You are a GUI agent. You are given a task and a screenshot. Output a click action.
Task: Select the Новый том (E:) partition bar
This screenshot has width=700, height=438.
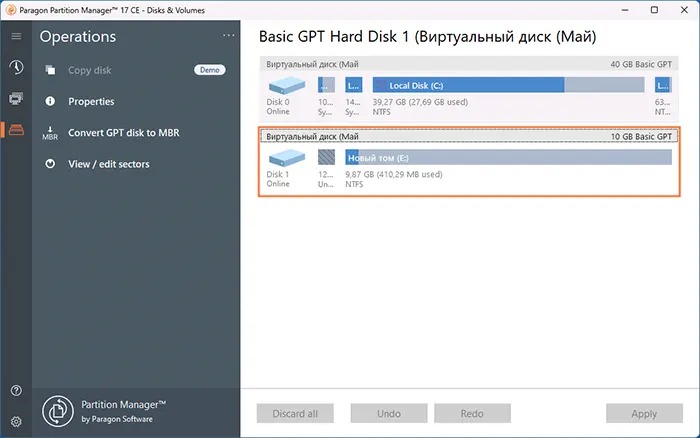pos(508,157)
